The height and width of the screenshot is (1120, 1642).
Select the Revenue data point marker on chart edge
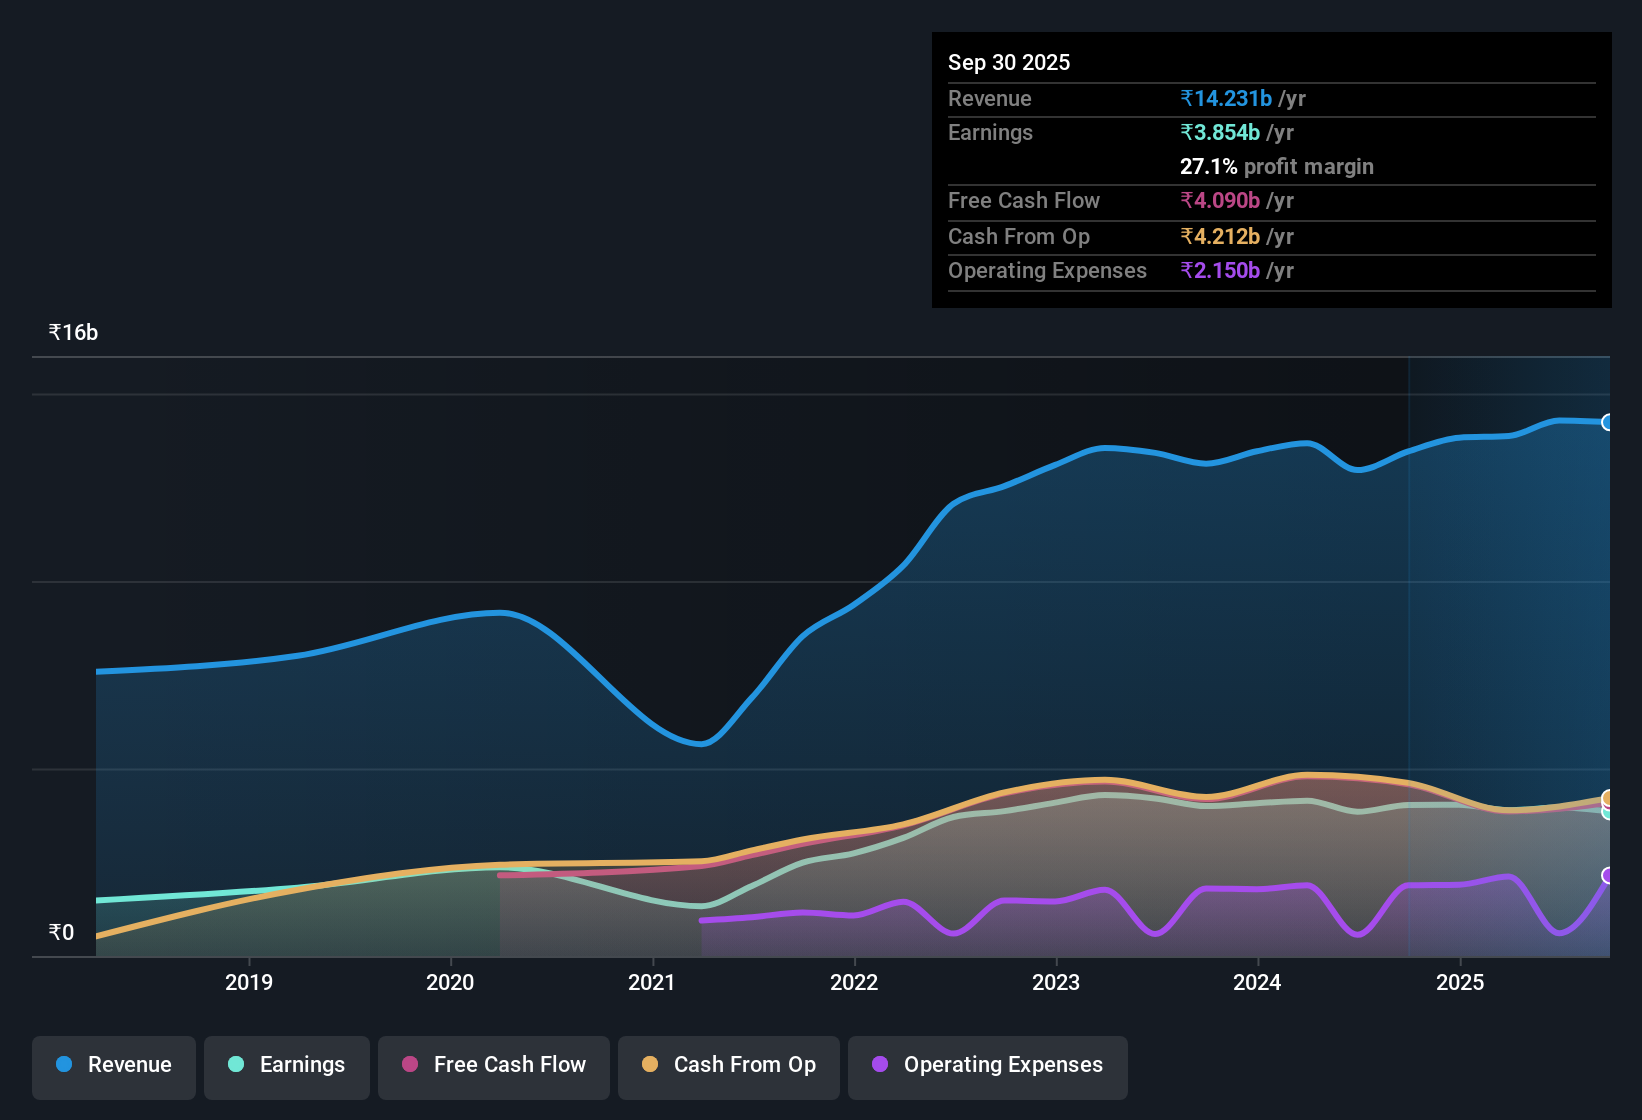[1610, 423]
